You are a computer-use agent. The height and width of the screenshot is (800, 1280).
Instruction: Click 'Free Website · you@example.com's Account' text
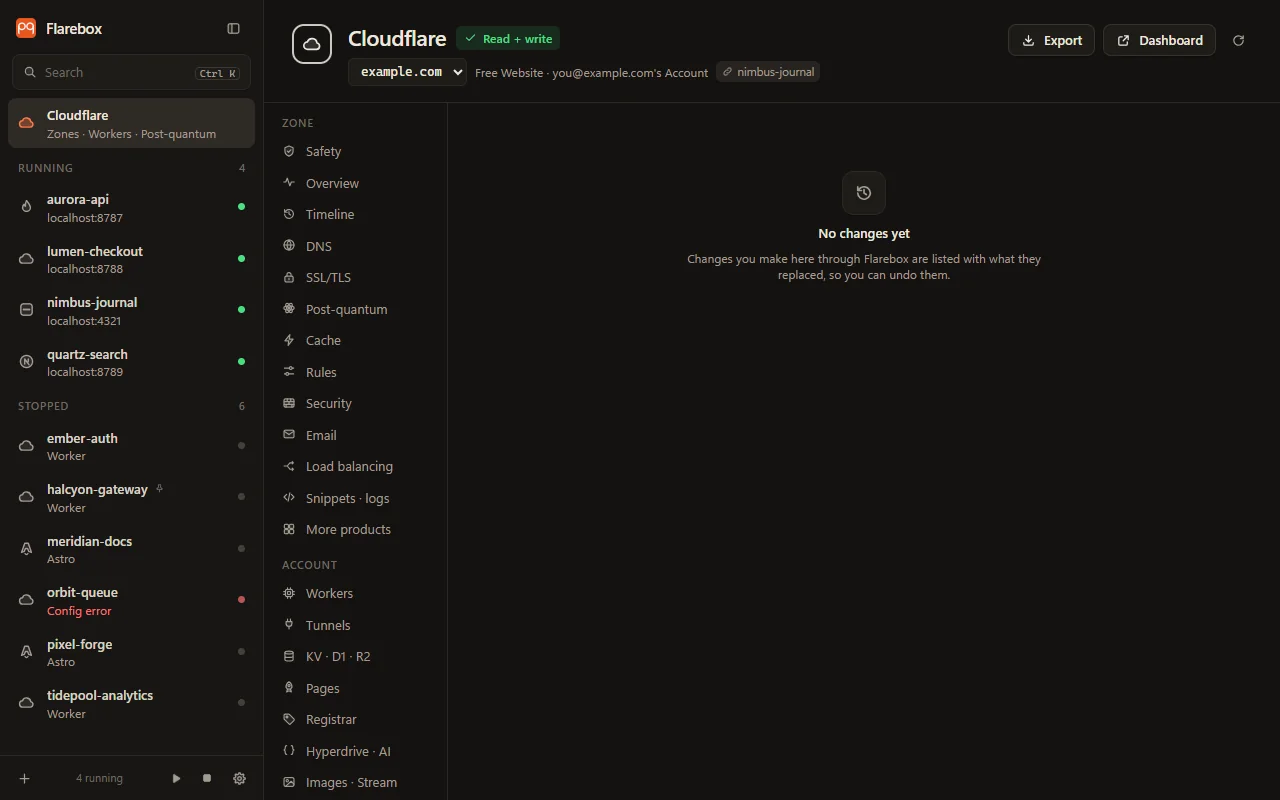[x=591, y=73]
